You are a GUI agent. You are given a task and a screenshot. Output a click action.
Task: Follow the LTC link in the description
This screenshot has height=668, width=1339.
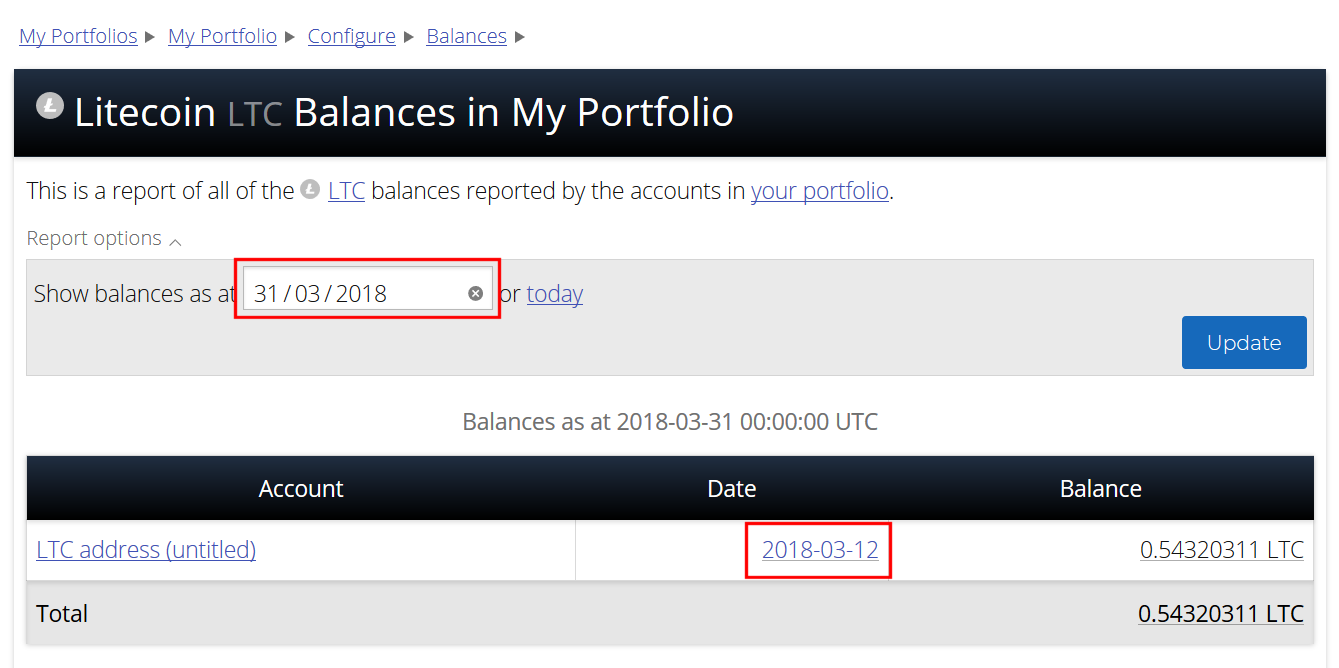click(346, 191)
